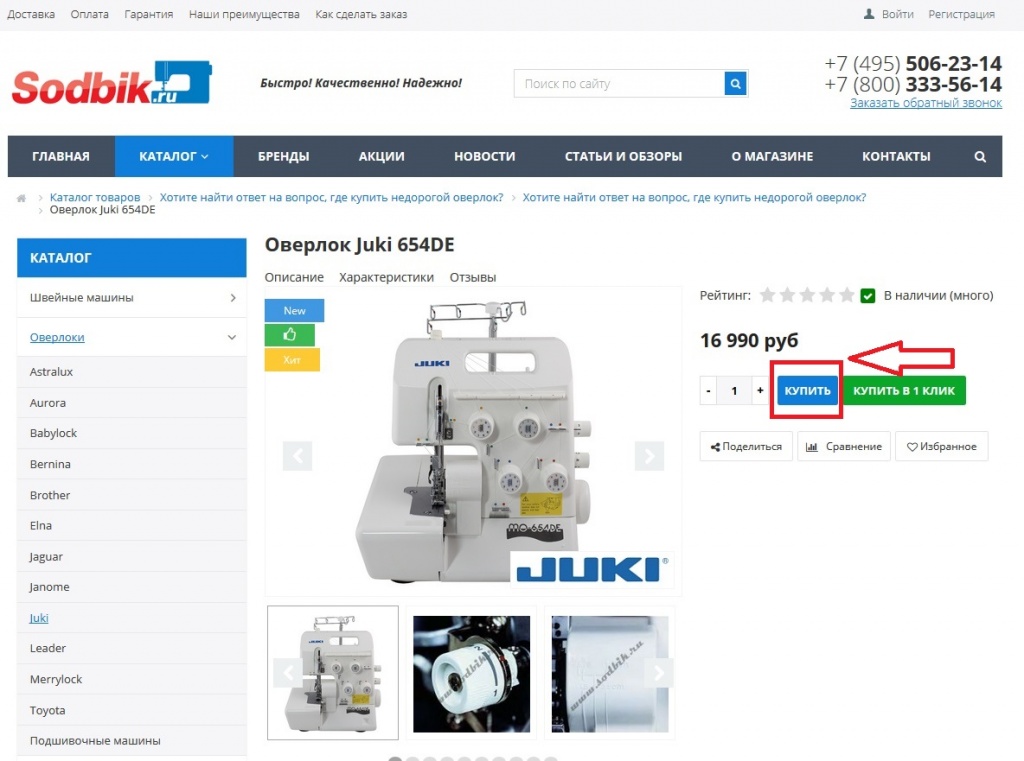Screen dimensions: 1024x761
Task: Open СТАТЬИ И ОБЗОРЫ in navigation
Action: point(623,157)
